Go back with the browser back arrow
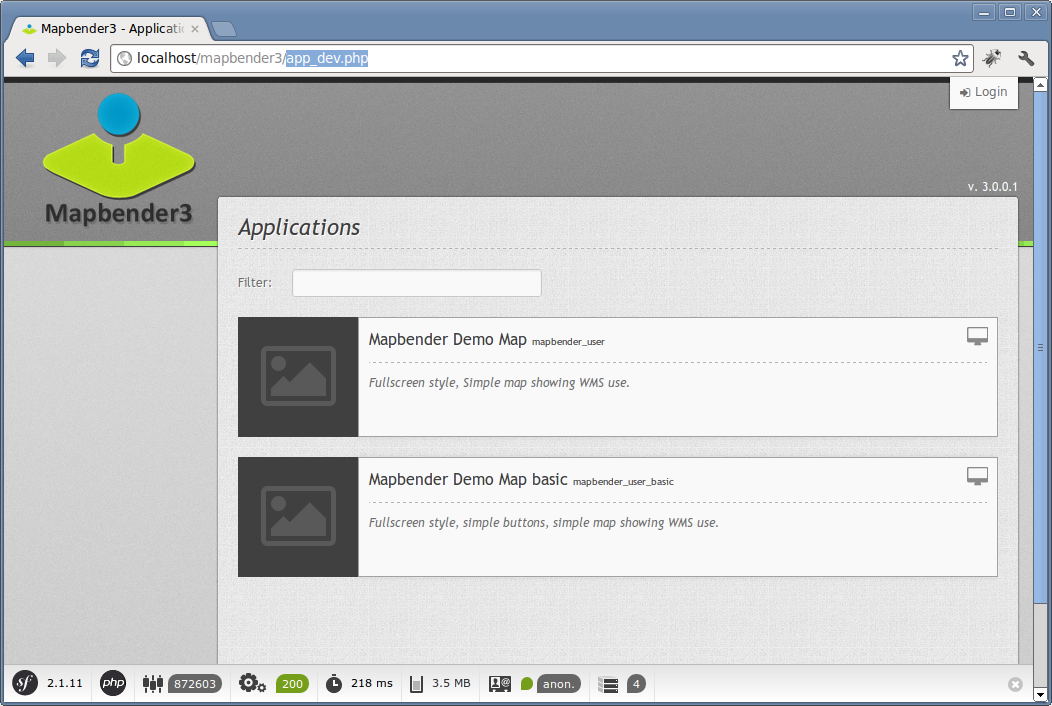 [x=25, y=58]
